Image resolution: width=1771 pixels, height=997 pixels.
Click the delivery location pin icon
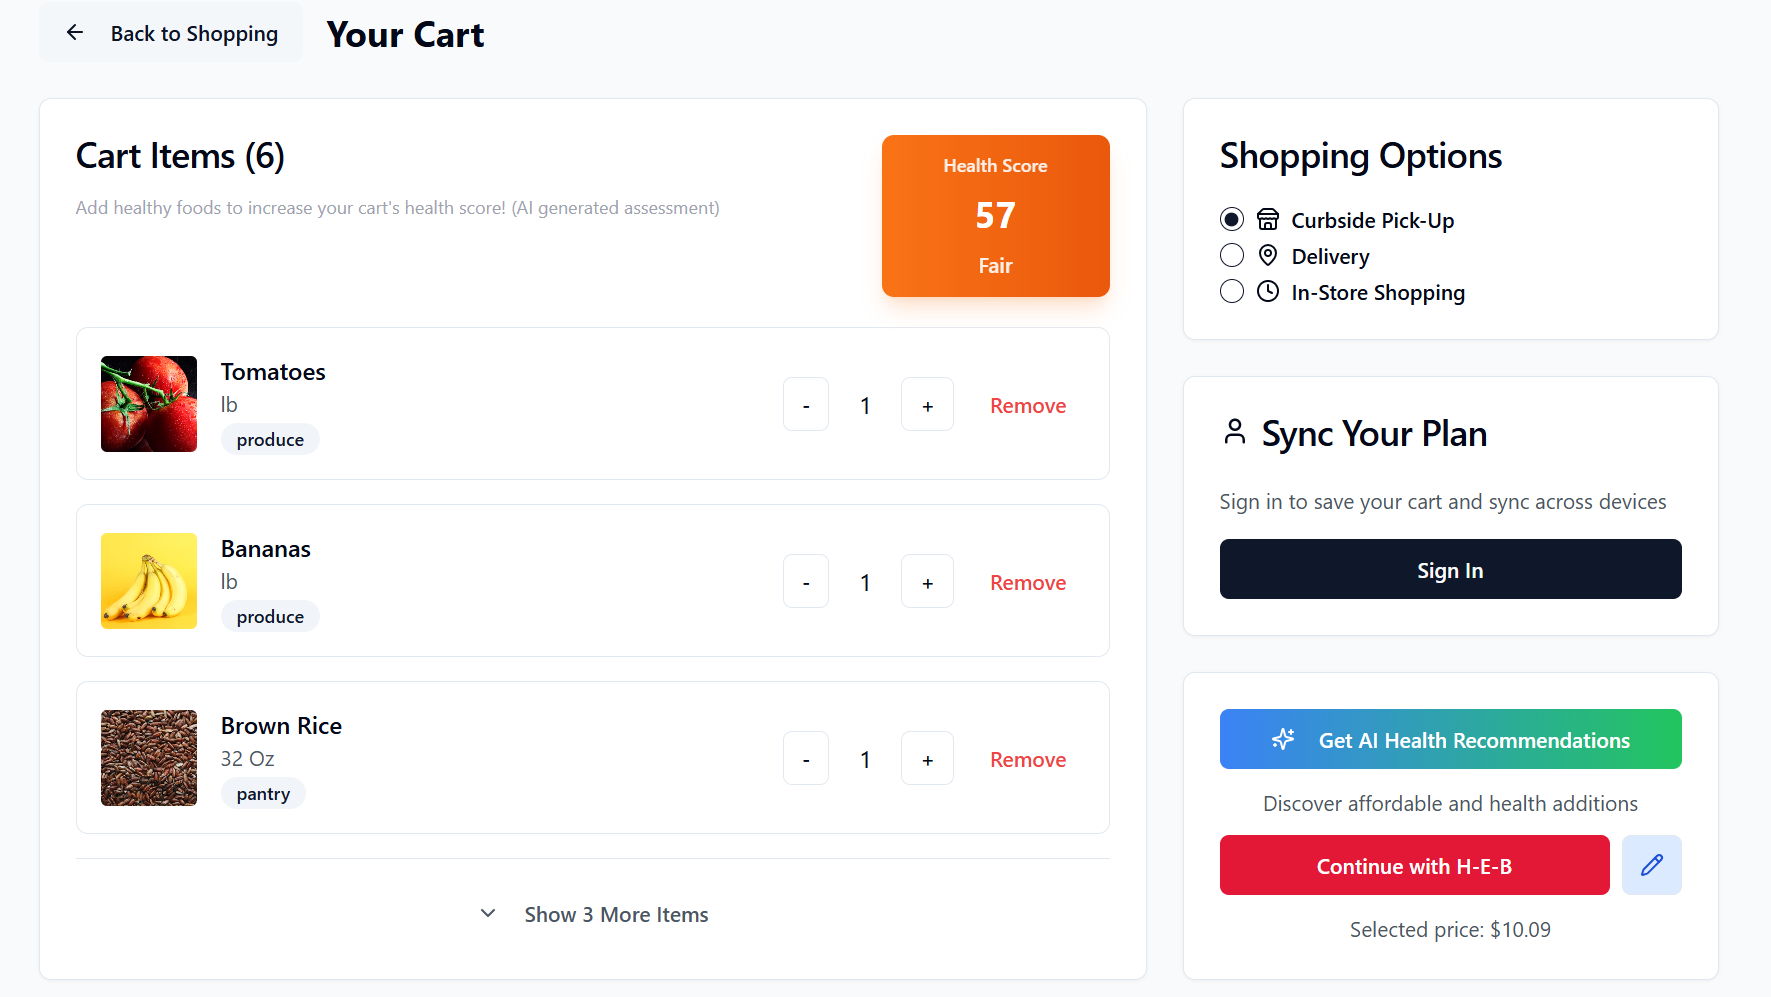tap(1268, 256)
